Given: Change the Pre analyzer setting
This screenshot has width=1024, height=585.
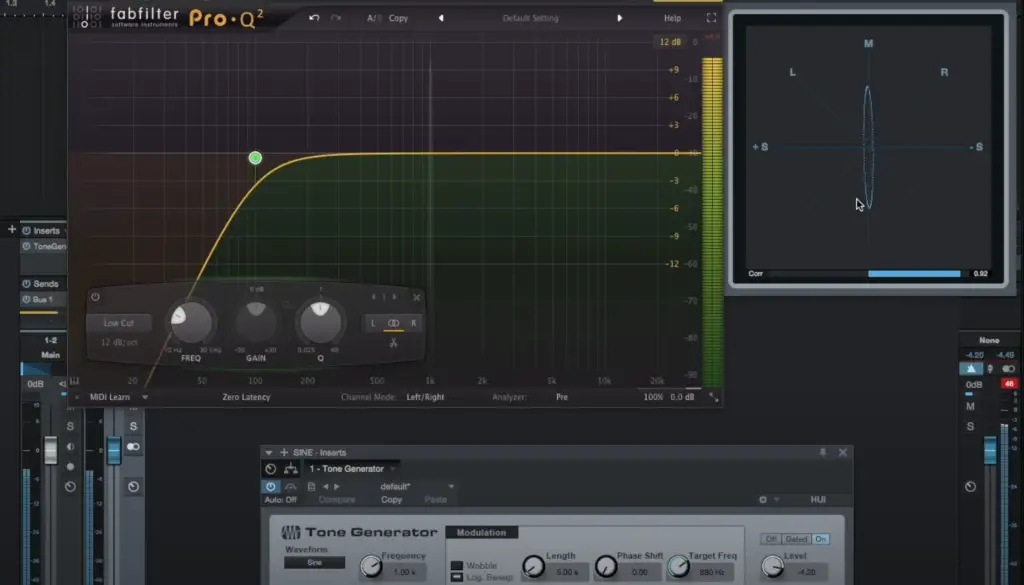Looking at the screenshot, I should [x=562, y=397].
